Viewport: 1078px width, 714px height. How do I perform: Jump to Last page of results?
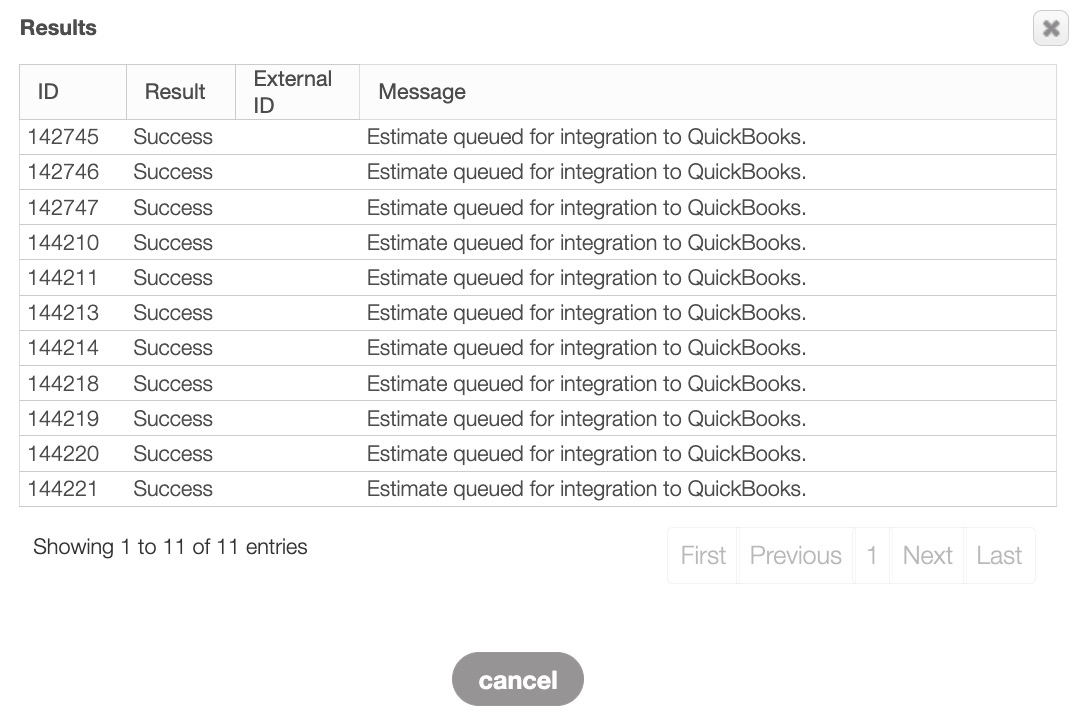coord(999,555)
